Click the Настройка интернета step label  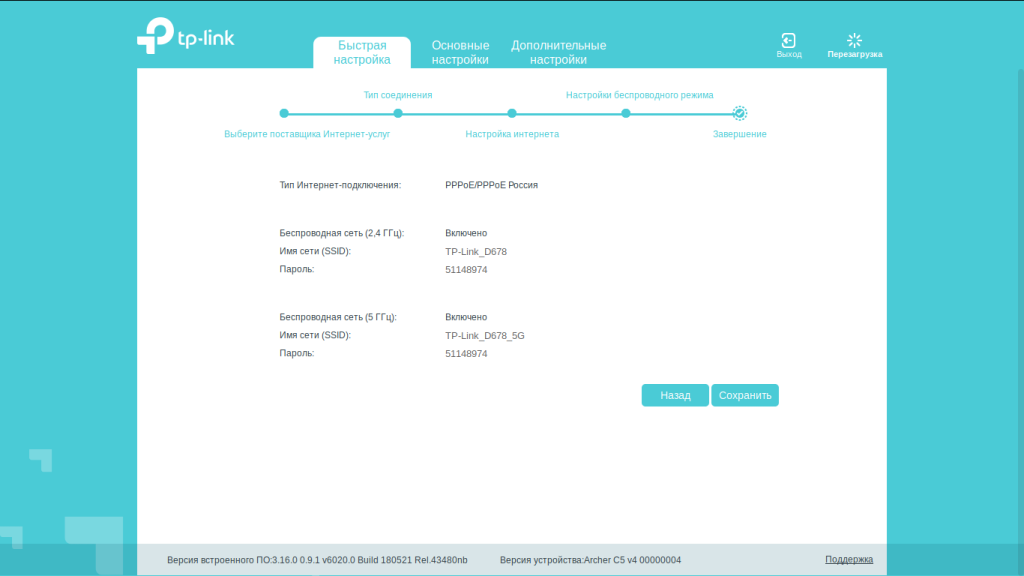pos(512,134)
